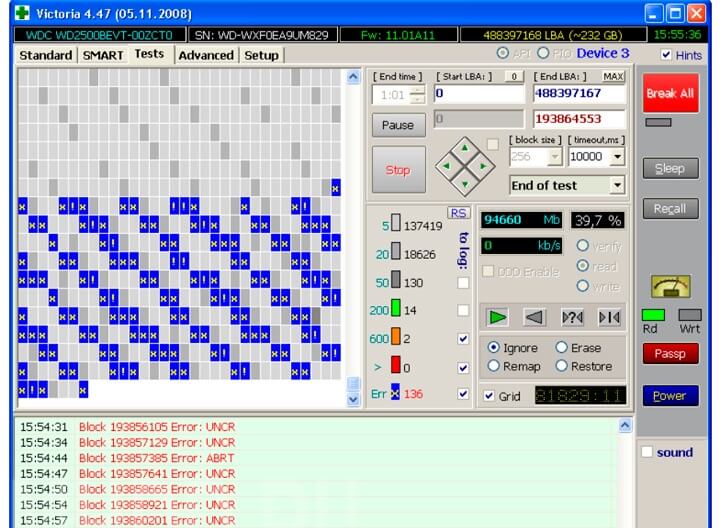
Task: Select the Erase radio option
Action: 561,347
